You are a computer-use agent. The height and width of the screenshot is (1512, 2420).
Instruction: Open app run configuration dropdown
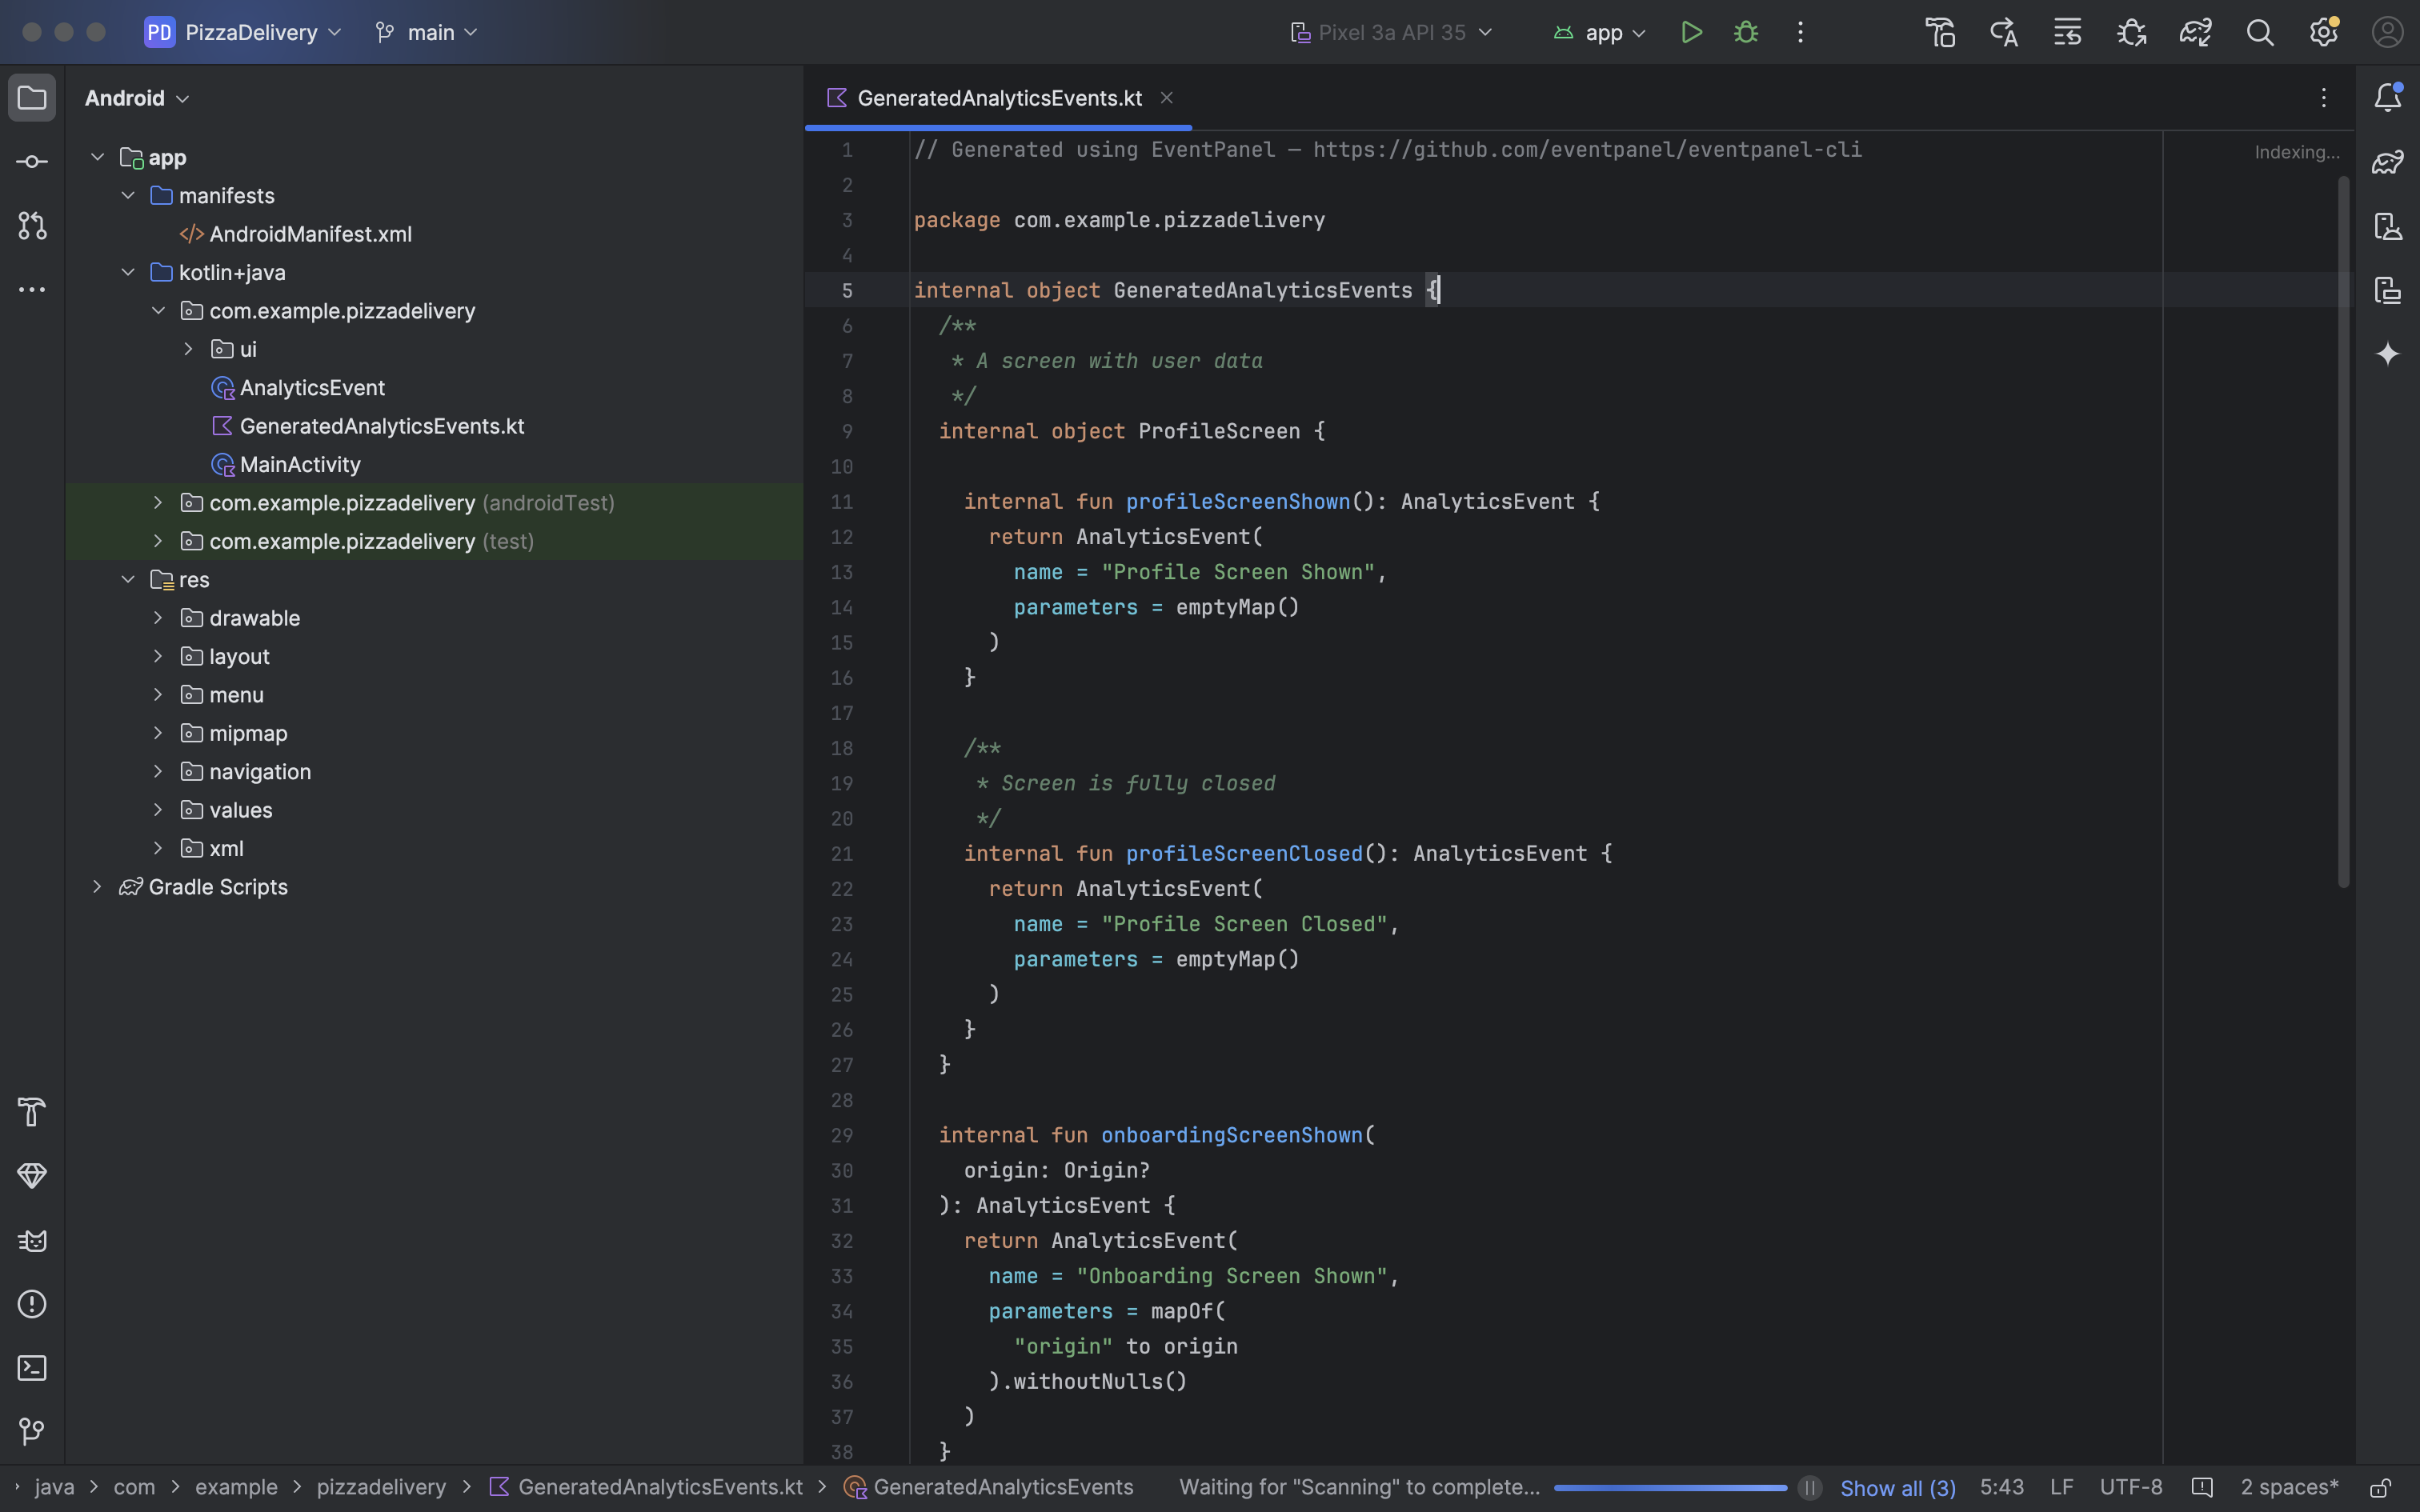[x=1599, y=33]
